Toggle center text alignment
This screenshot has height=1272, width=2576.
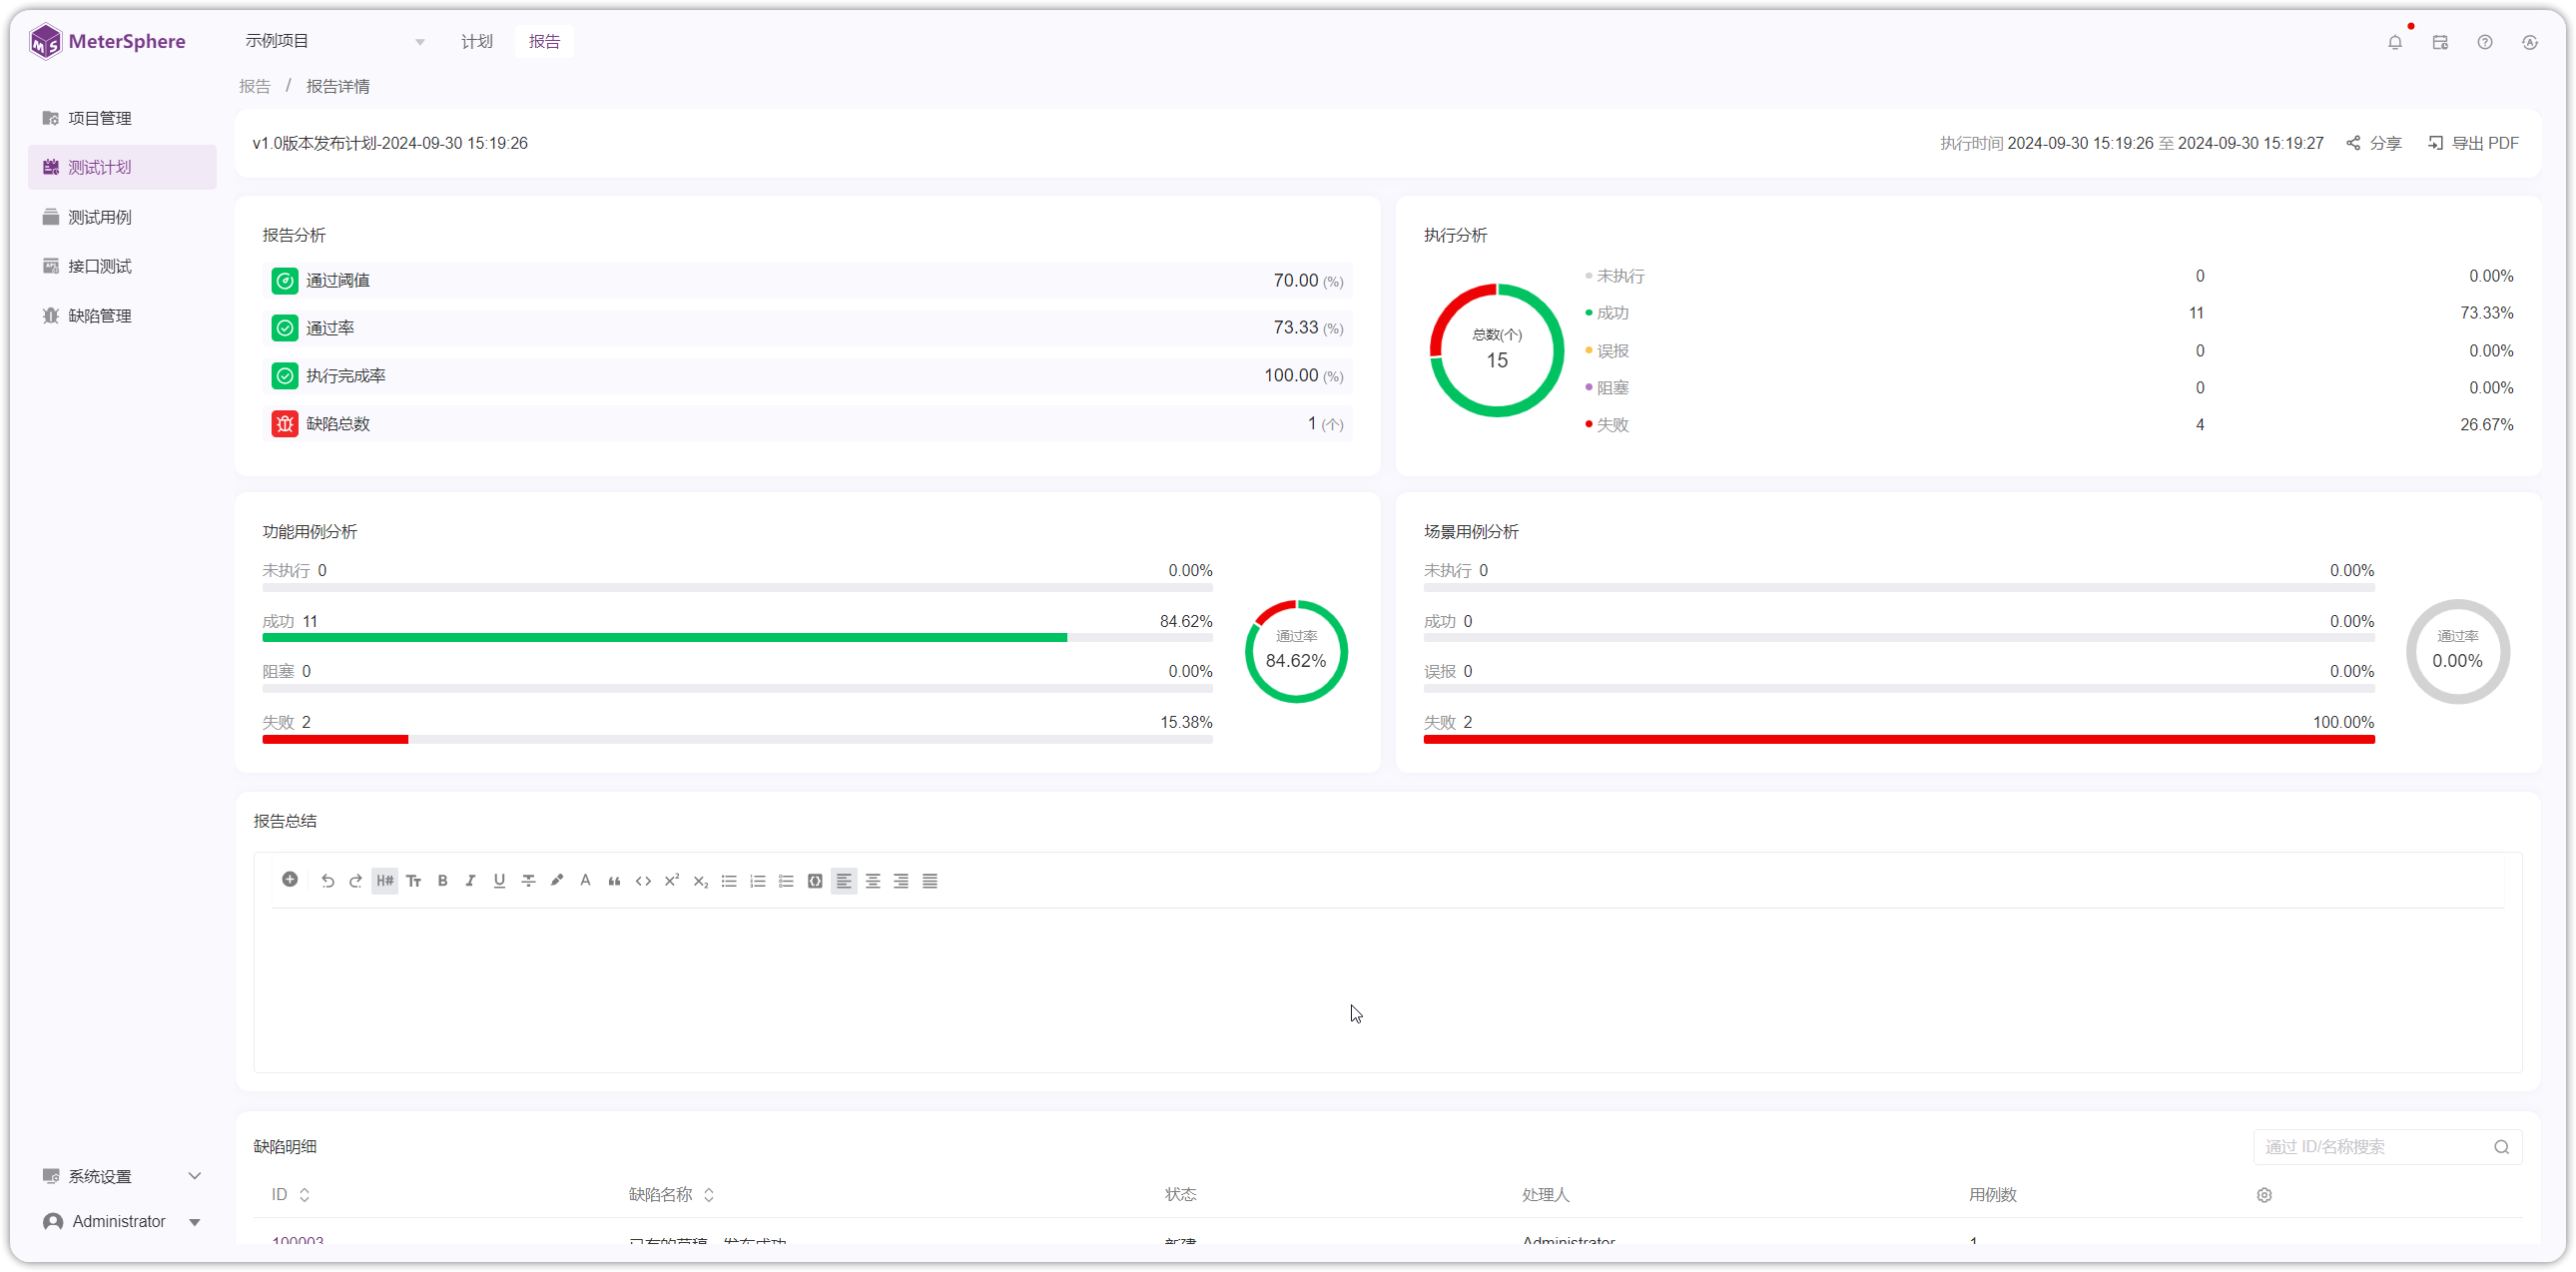(x=872, y=881)
